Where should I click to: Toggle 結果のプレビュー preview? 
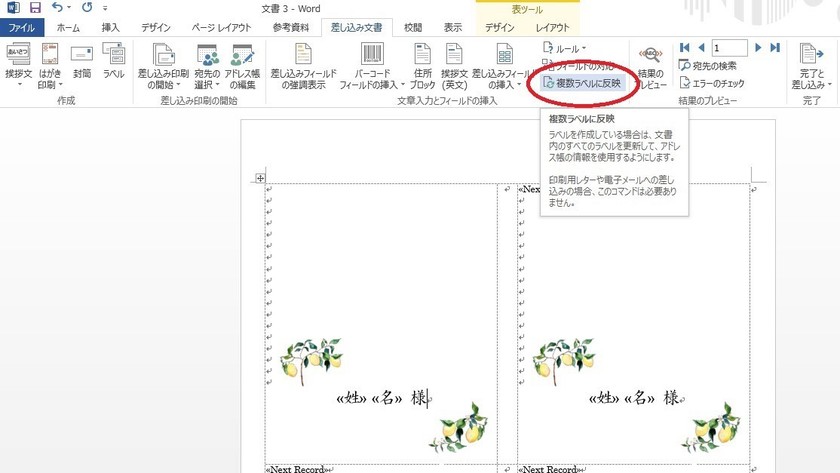[x=651, y=67]
